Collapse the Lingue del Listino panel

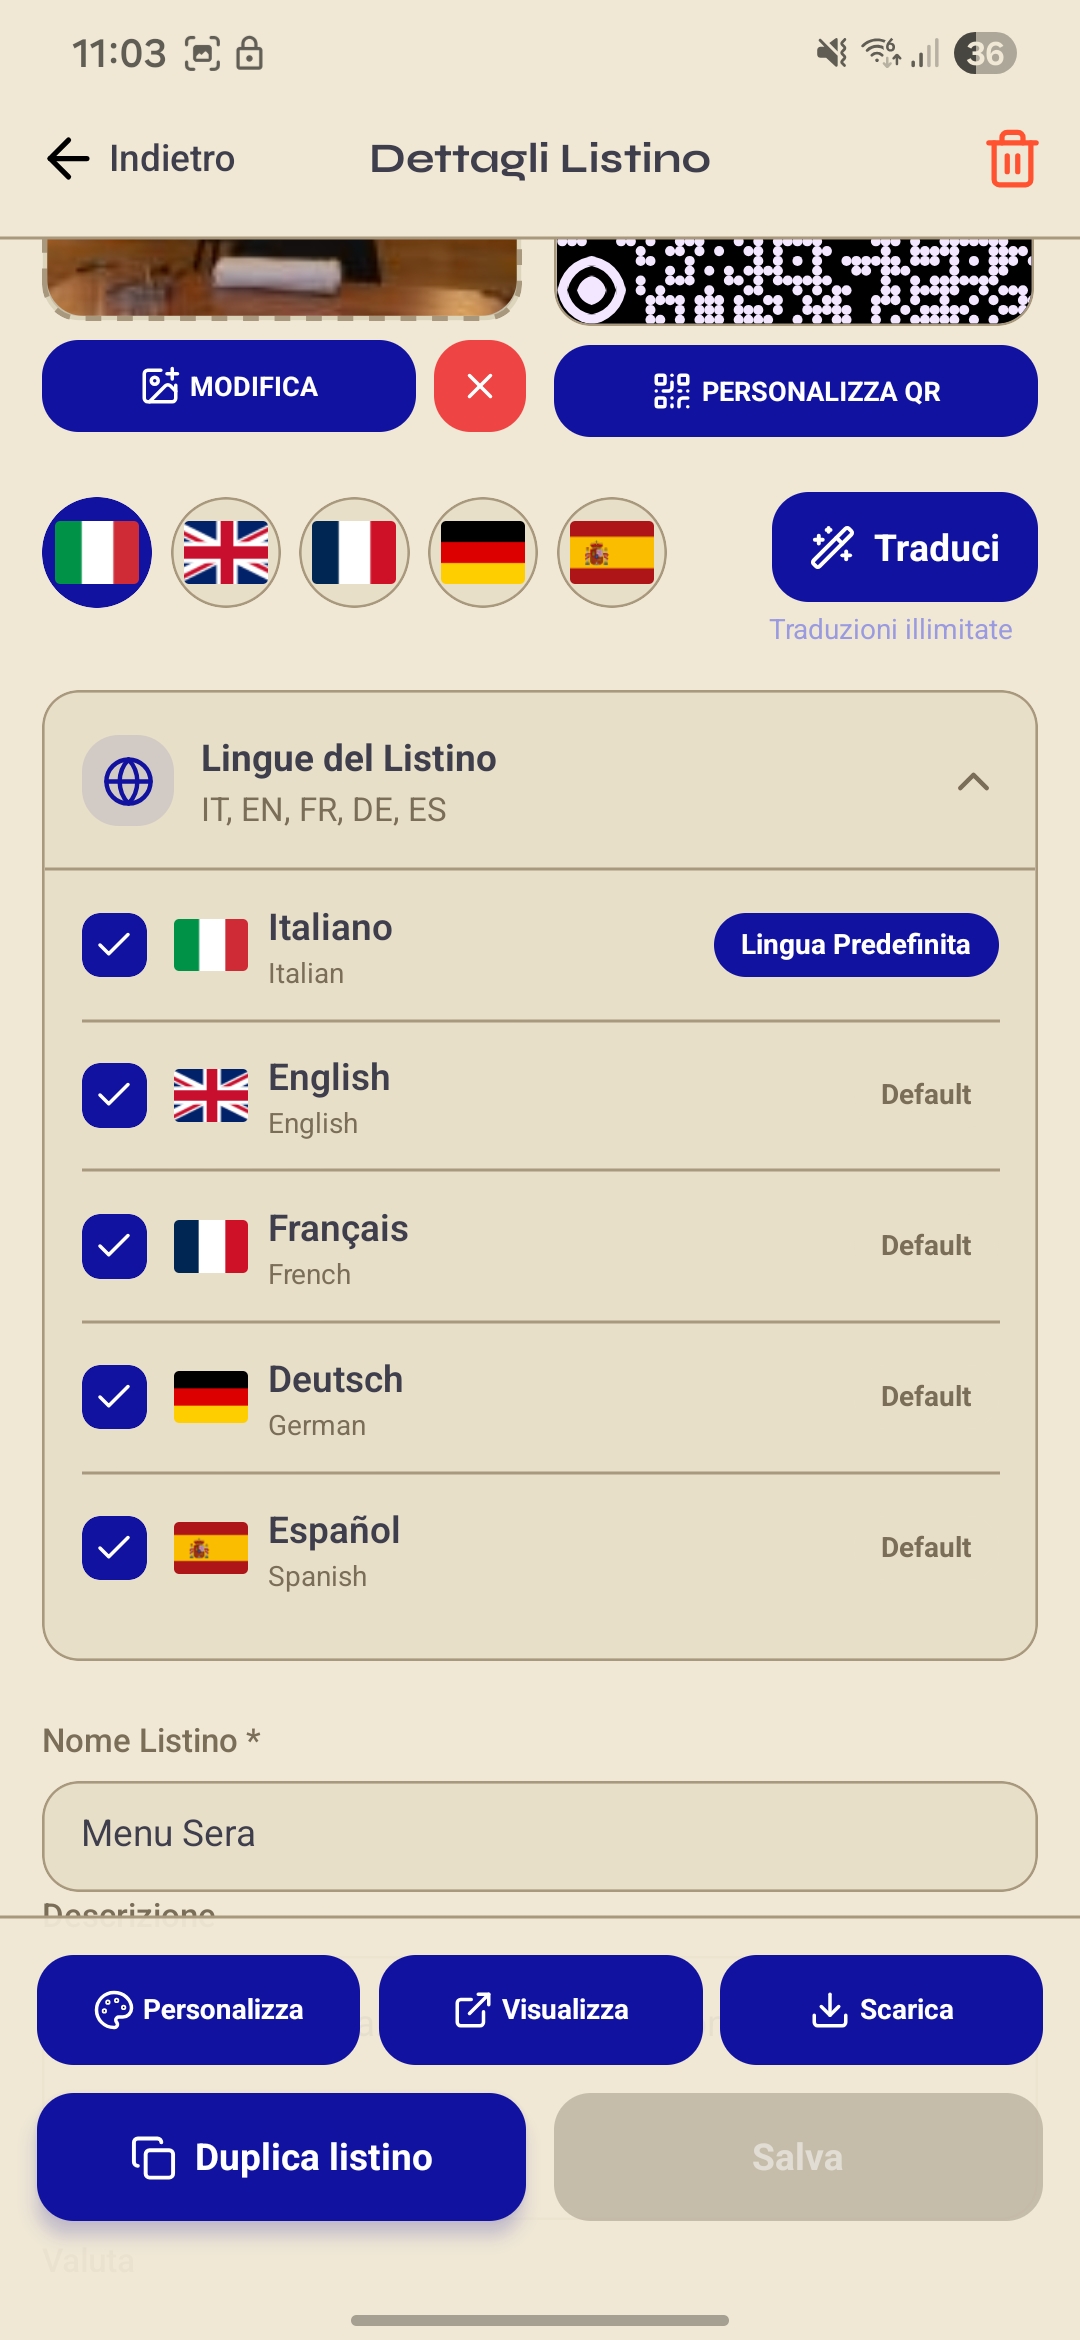point(974,781)
